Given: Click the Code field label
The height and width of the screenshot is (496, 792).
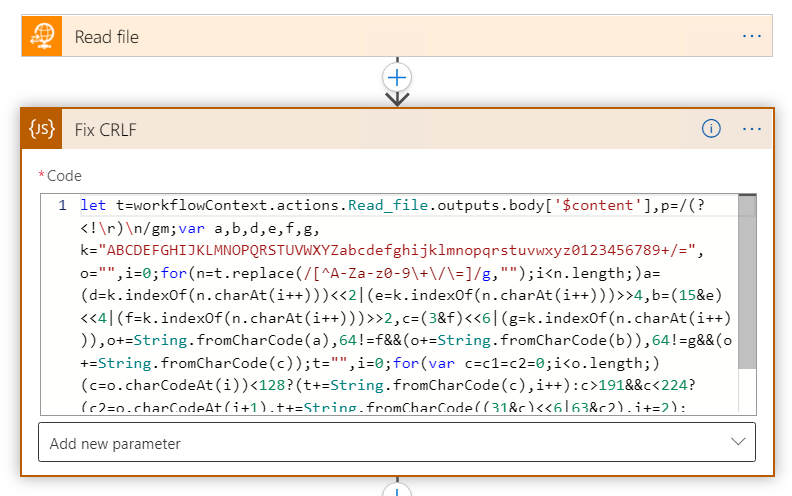Looking at the screenshot, I should (64, 176).
